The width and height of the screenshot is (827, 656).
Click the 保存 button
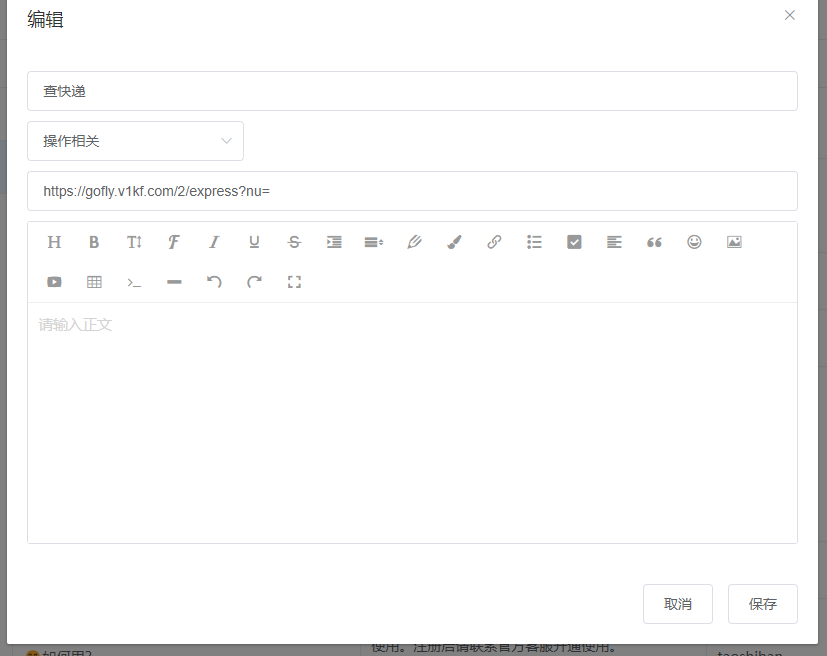[762, 604]
